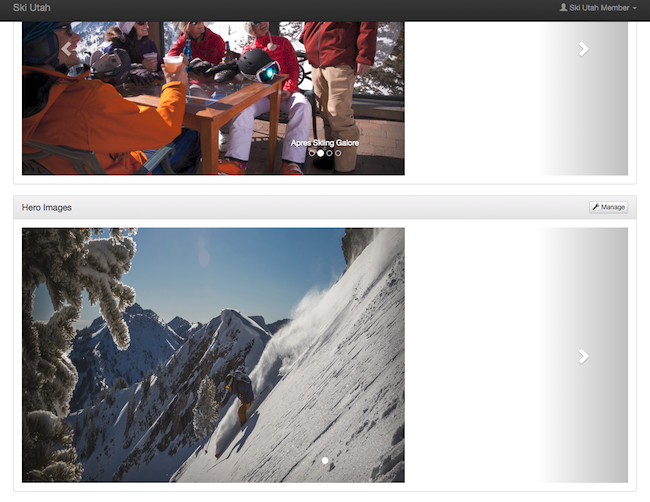Click the Ski Utah brand link
Screen dimensions: 650x502
[x=32, y=7]
